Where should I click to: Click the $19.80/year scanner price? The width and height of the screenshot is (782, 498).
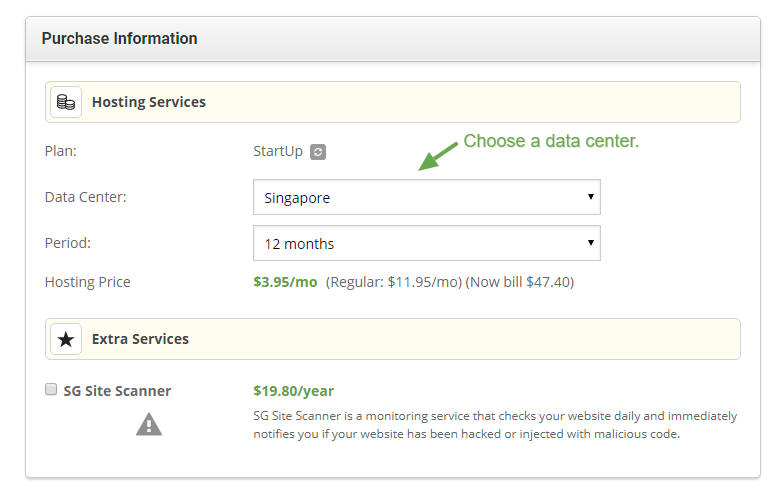(294, 391)
